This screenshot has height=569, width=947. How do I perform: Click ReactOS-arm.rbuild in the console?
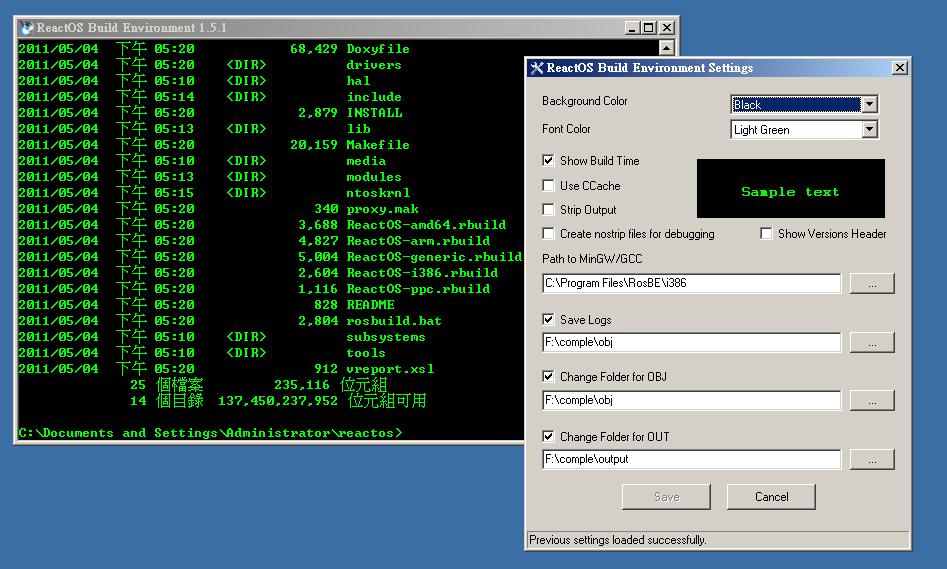419,240
